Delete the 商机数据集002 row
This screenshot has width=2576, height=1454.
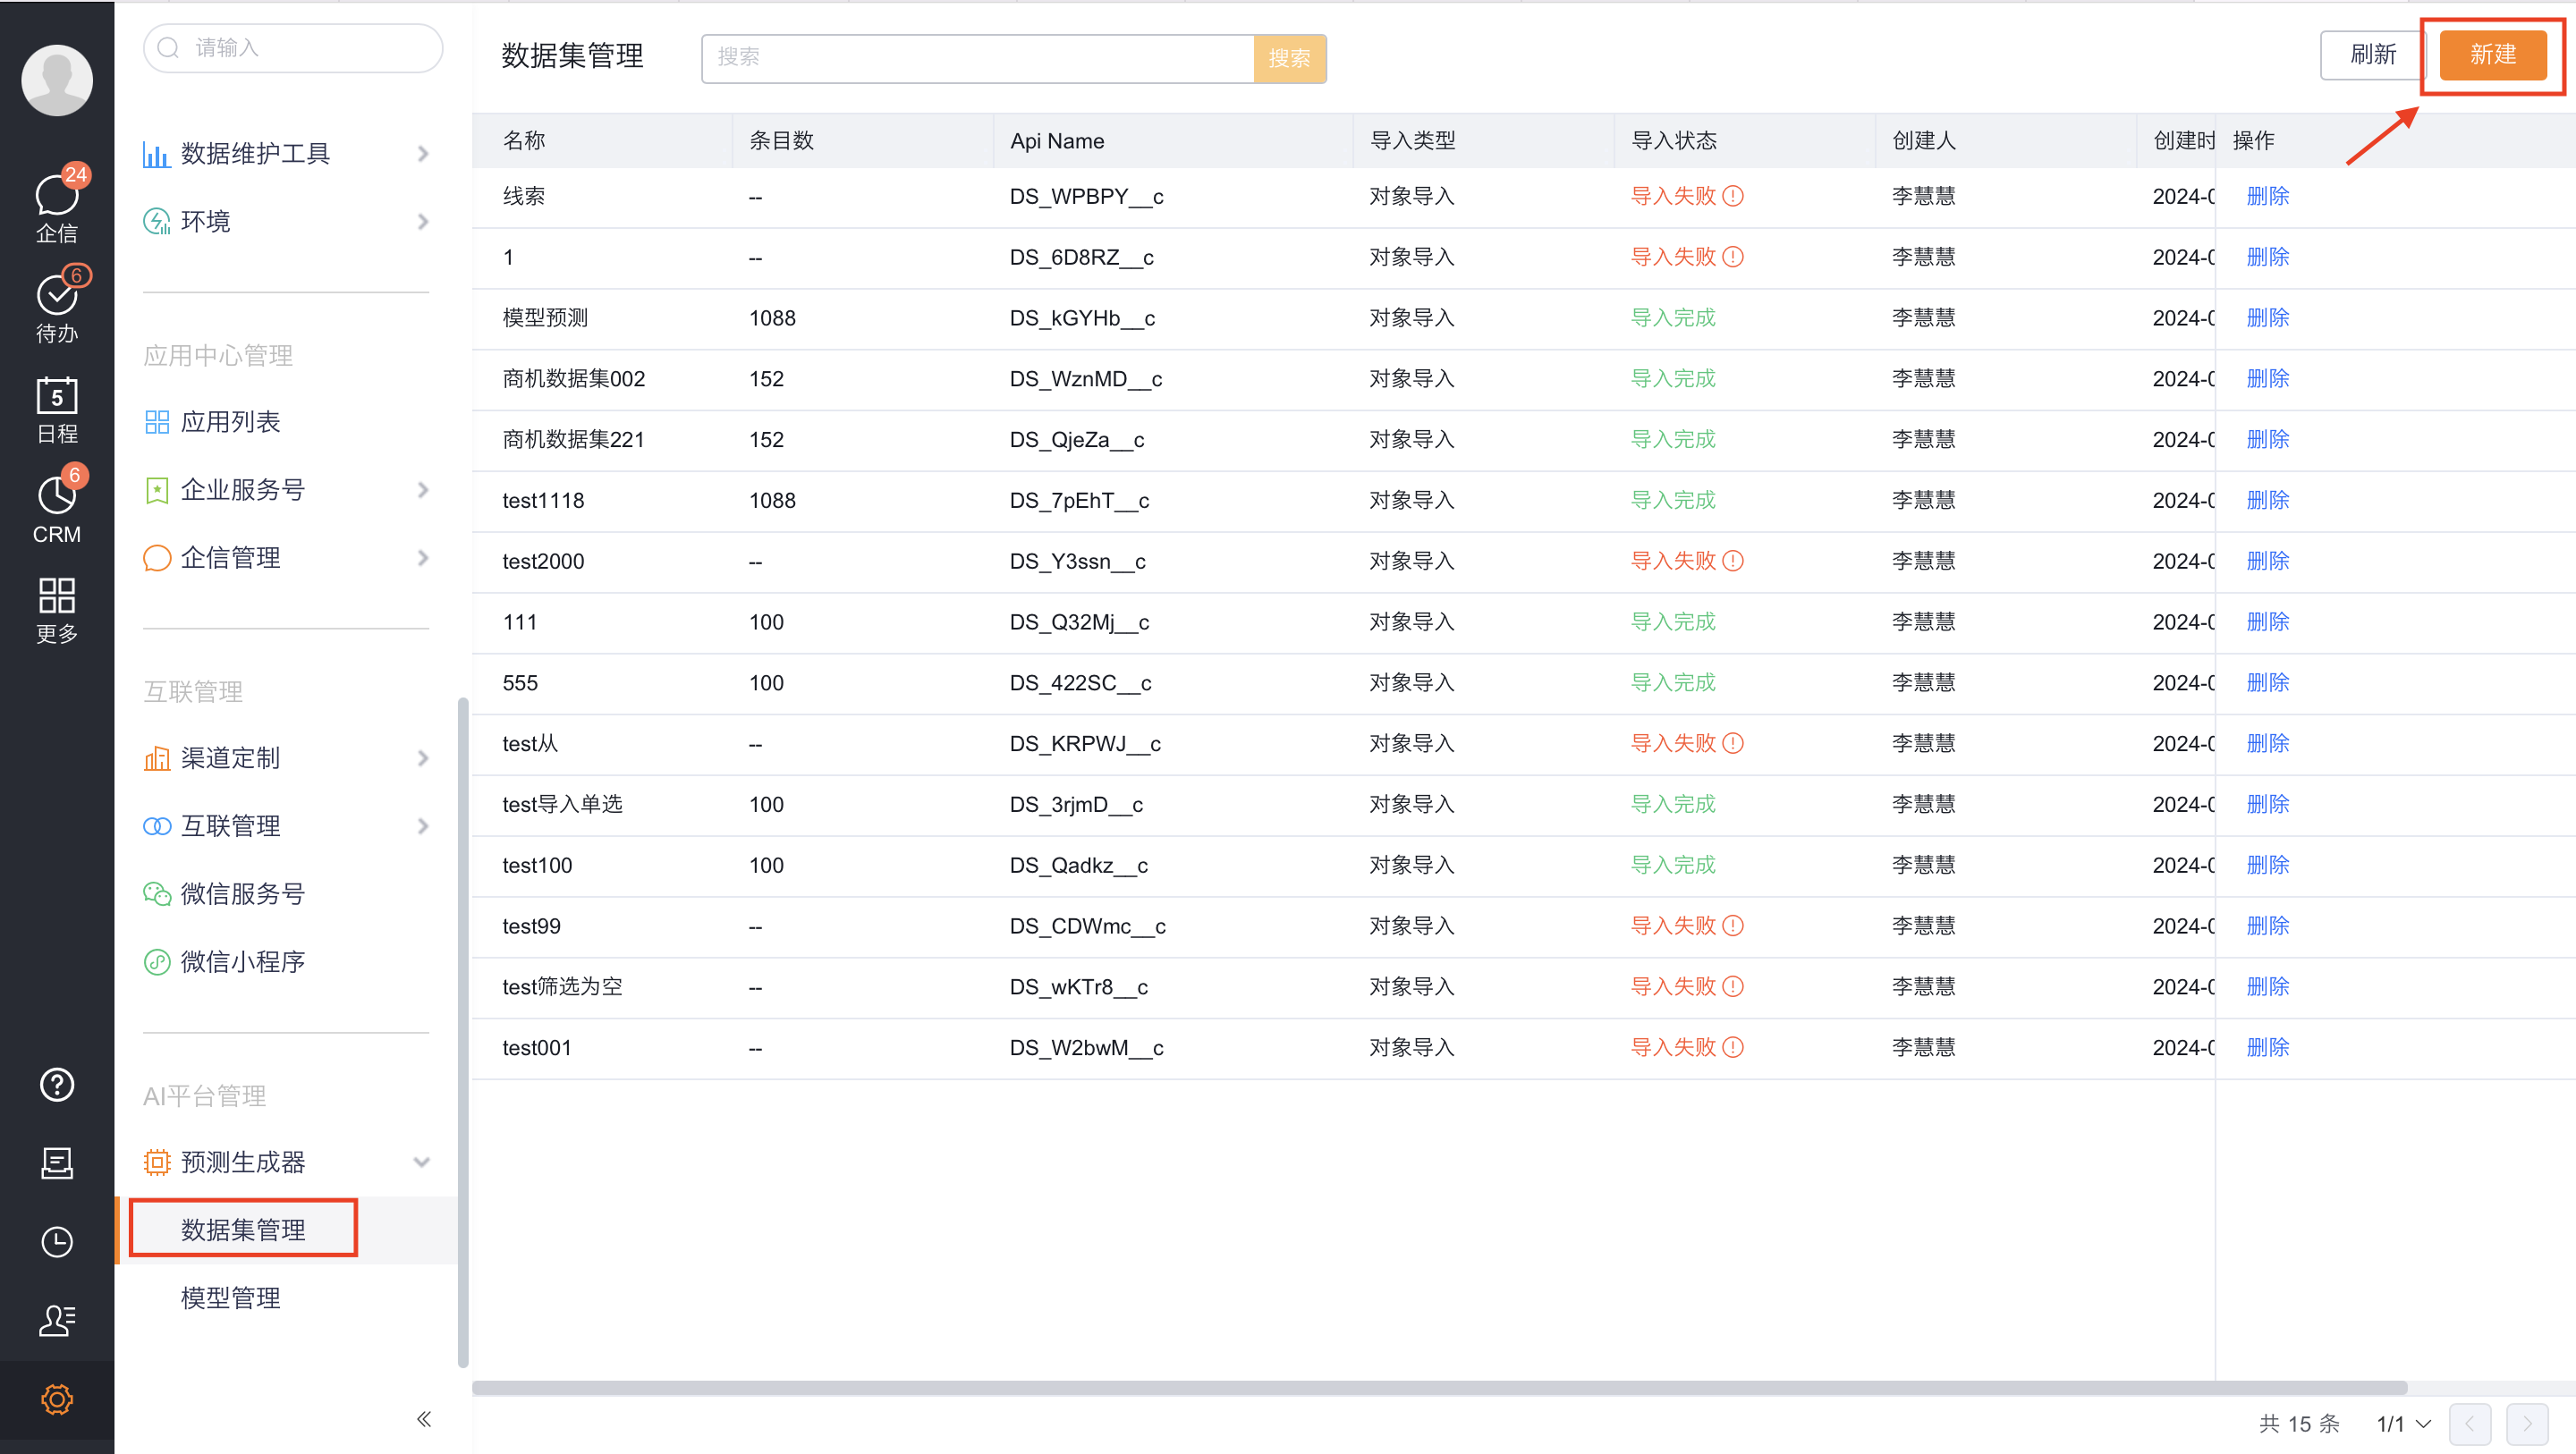click(2267, 378)
